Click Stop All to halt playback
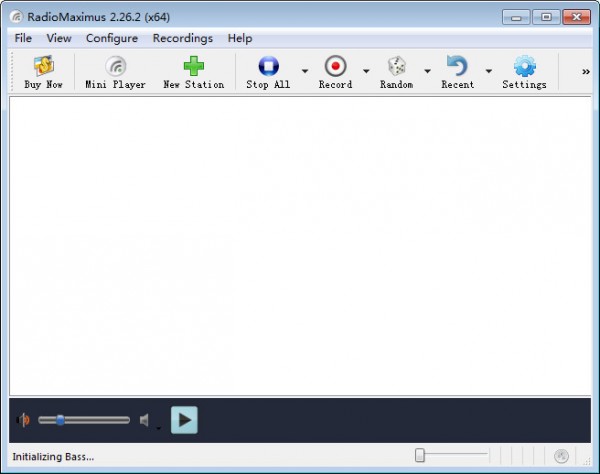Viewport: 600px width, 474px height. pyautogui.click(x=268, y=72)
